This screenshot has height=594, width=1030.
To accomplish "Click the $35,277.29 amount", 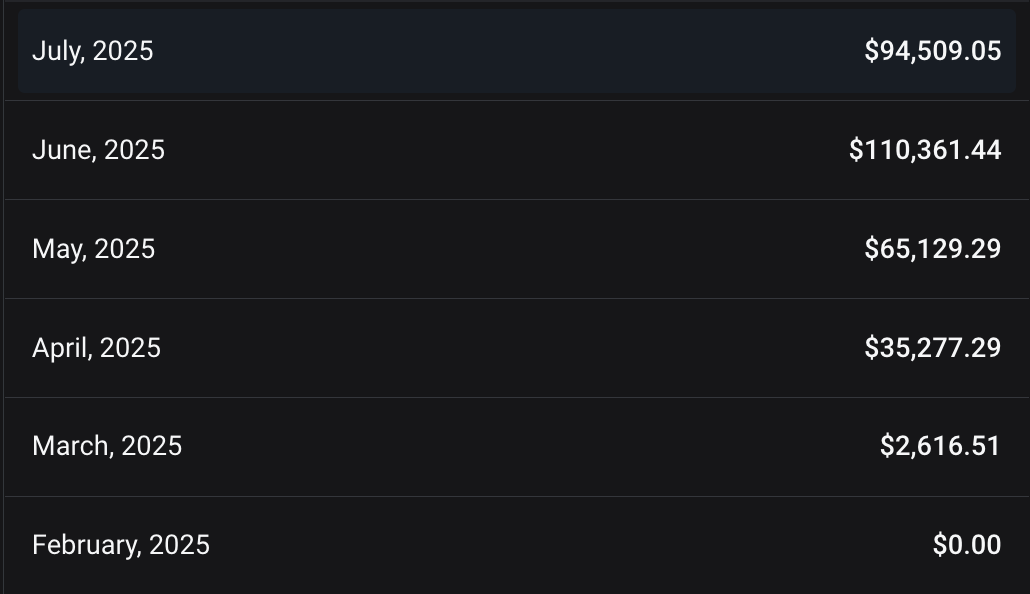I will 933,348.
